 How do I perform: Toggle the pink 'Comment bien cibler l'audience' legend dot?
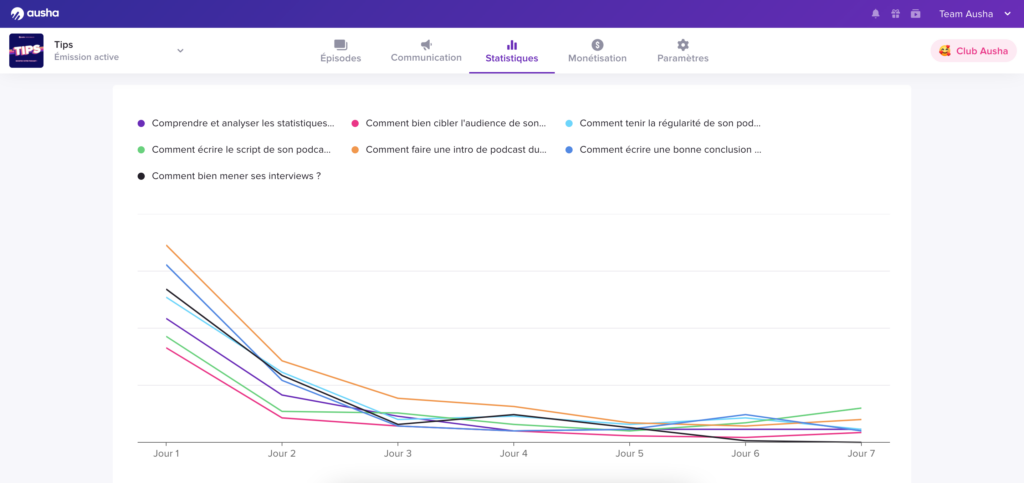click(x=355, y=123)
